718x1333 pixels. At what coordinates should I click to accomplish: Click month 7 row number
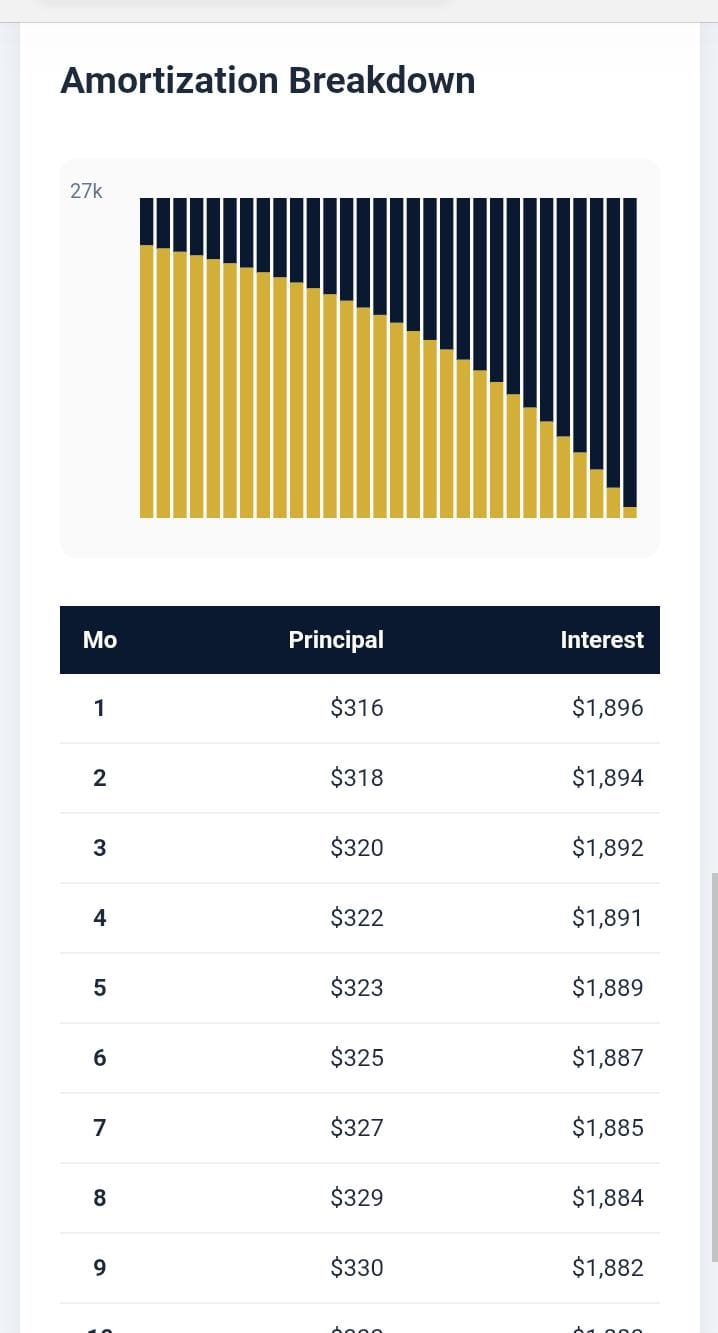pyautogui.click(x=99, y=1128)
